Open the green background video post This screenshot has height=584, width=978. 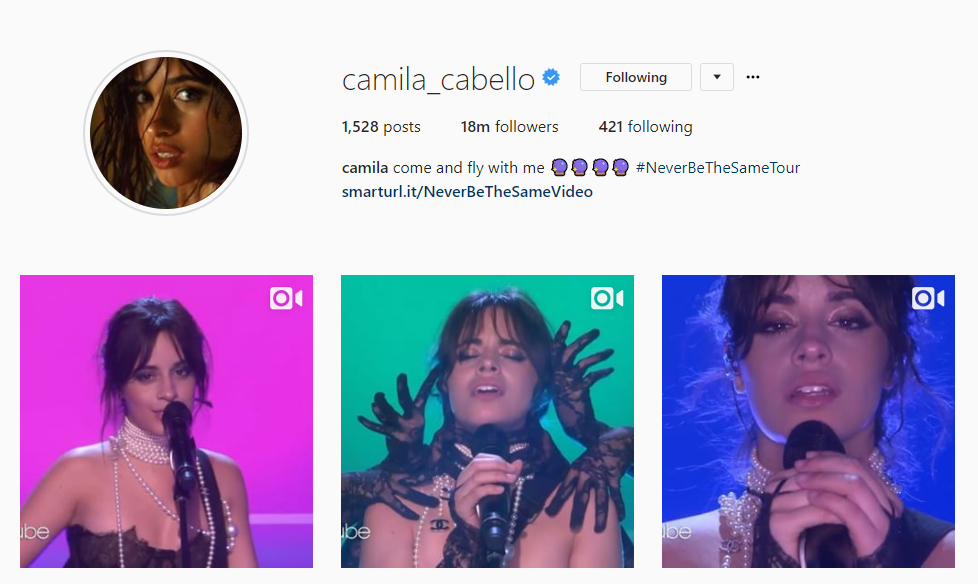pos(487,421)
